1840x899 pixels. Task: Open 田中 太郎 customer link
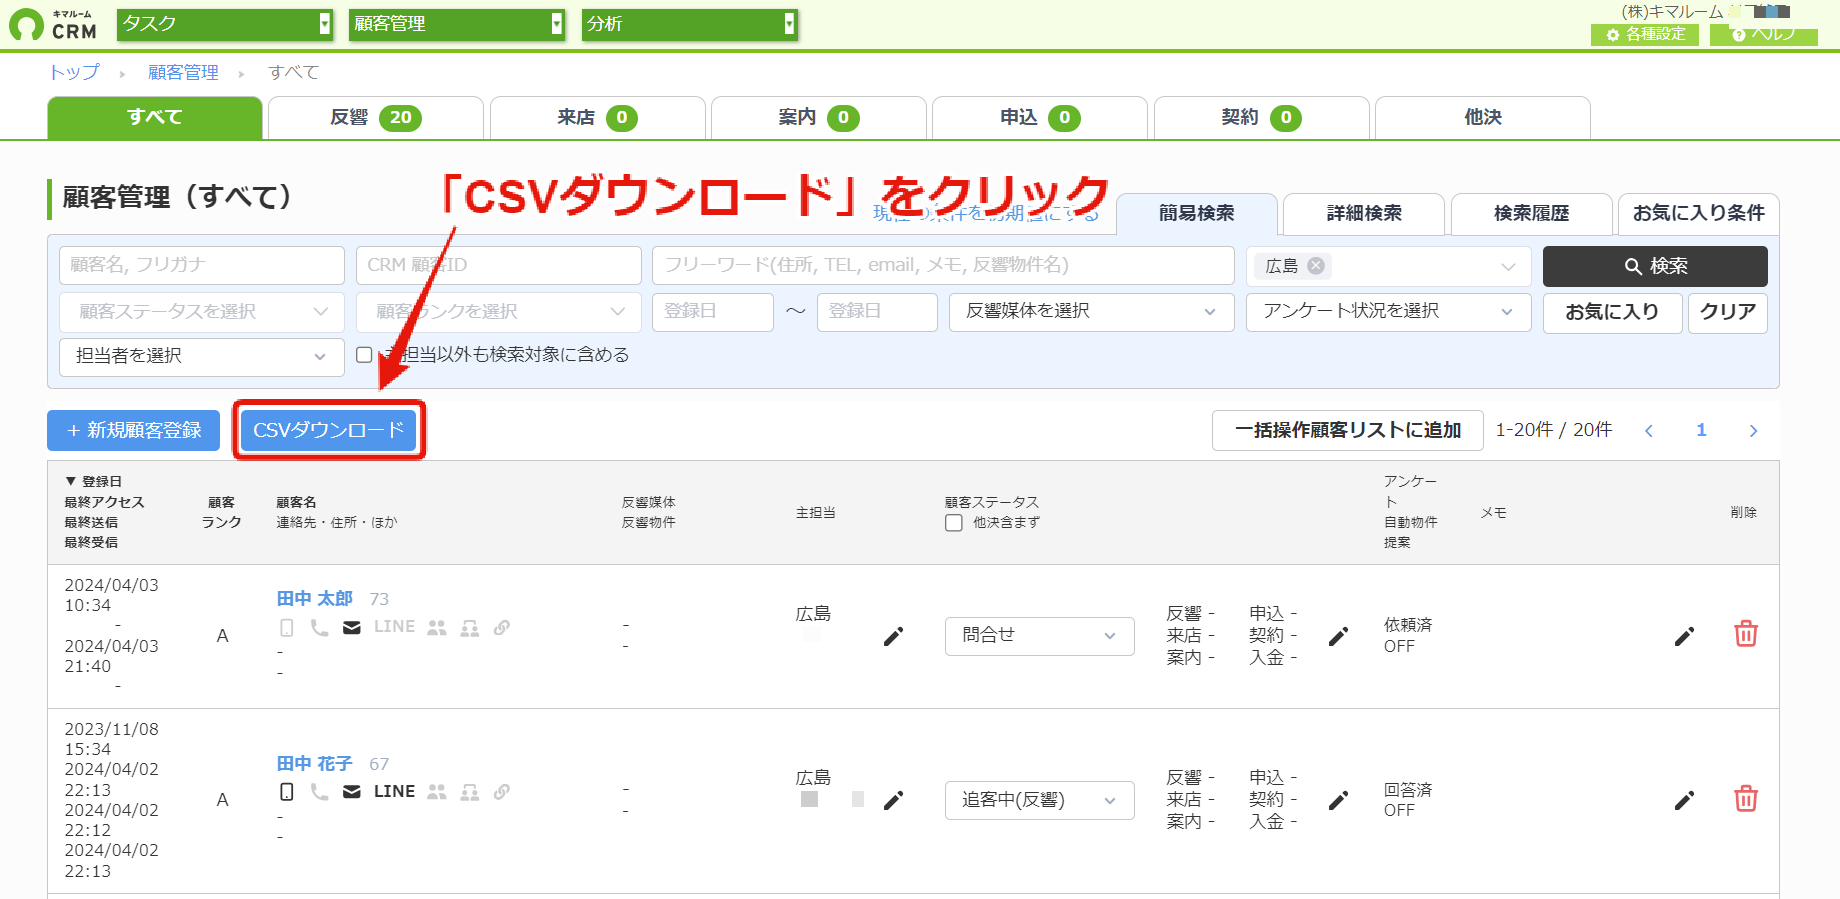pyautogui.click(x=315, y=598)
